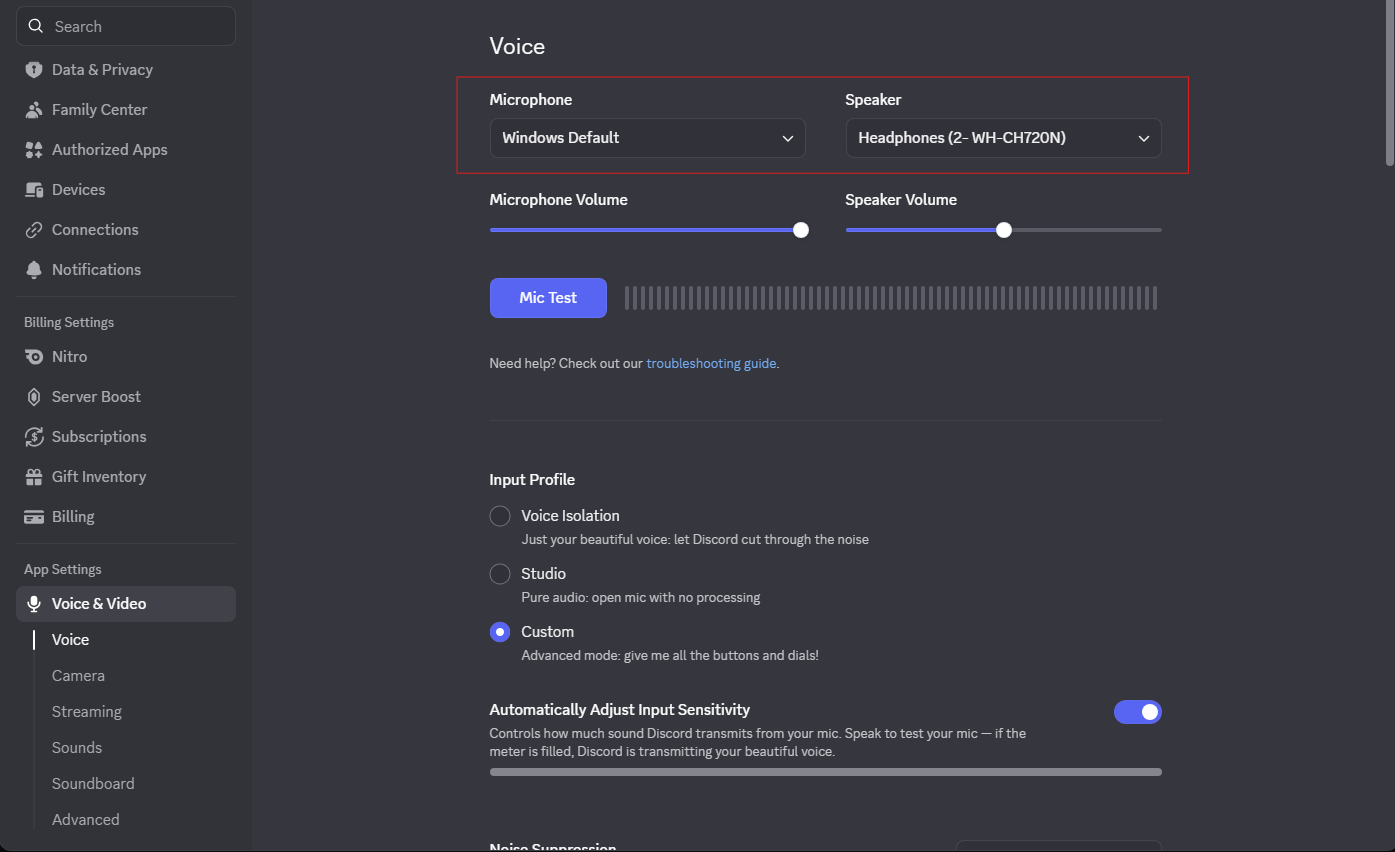Open Authorized Apps settings
Image resolution: width=1395 pixels, height=852 pixels.
coord(126,150)
